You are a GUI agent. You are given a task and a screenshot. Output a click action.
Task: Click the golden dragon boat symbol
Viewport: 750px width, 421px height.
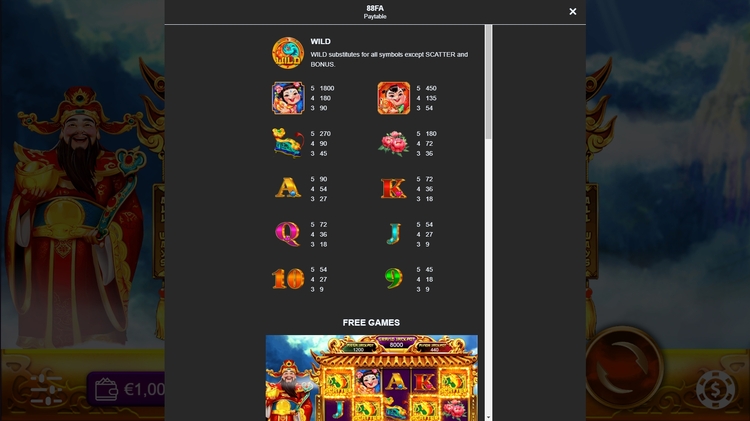(x=288, y=143)
